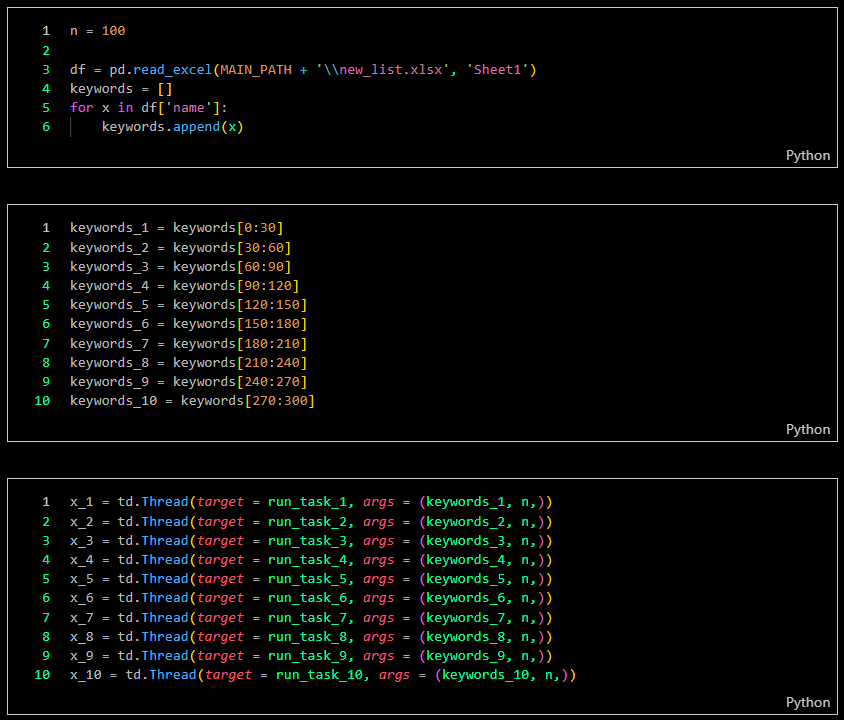The height and width of the screenshot is (720, 844).
Task: Click the line "keywords_8 = keywords[210:240]"
Action: pyautogui.click(x=188, y=363)
